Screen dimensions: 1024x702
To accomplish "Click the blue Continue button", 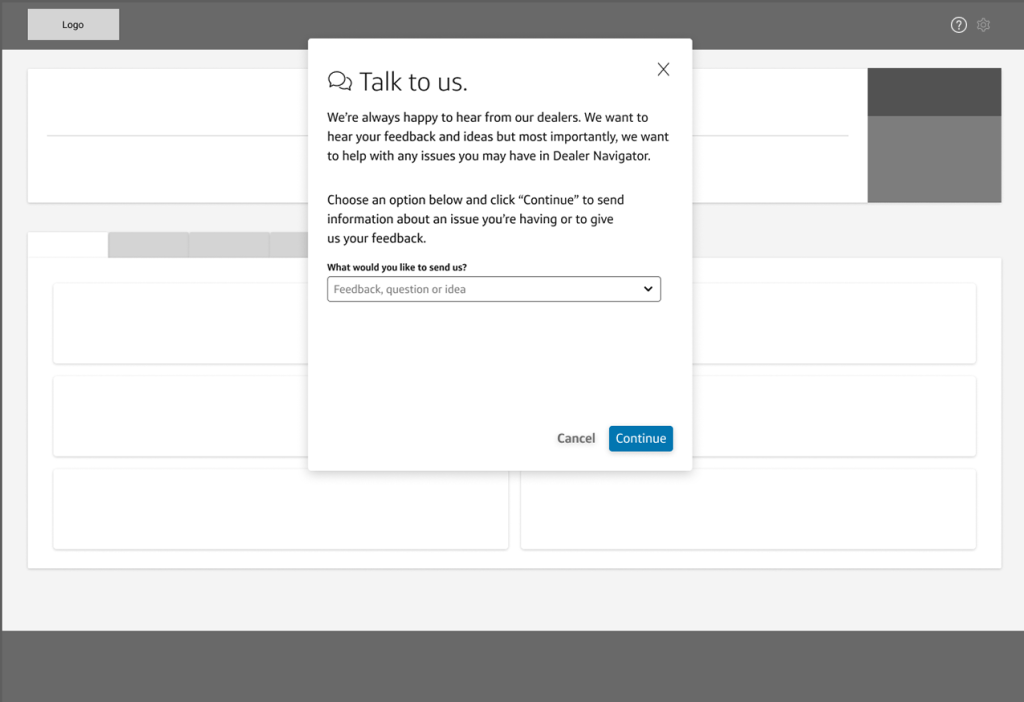I will (x=640, y=438).
